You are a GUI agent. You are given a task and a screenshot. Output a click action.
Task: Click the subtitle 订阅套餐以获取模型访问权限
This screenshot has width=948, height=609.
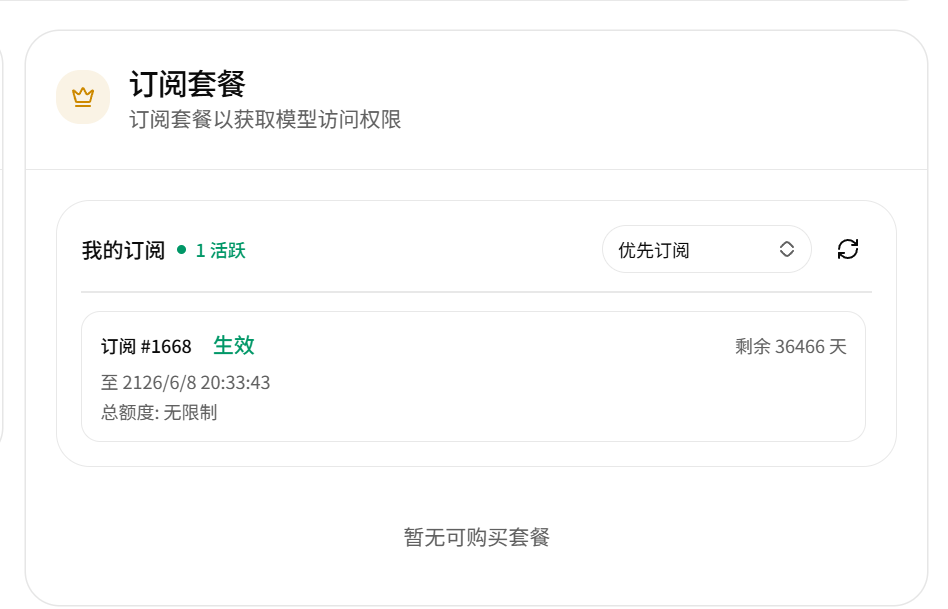265,119
